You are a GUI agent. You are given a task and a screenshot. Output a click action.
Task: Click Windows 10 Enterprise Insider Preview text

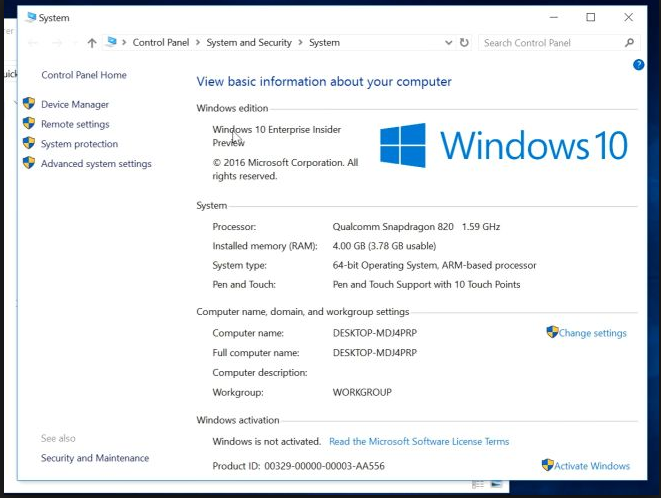pyautogui.click(x=277, y=136)
